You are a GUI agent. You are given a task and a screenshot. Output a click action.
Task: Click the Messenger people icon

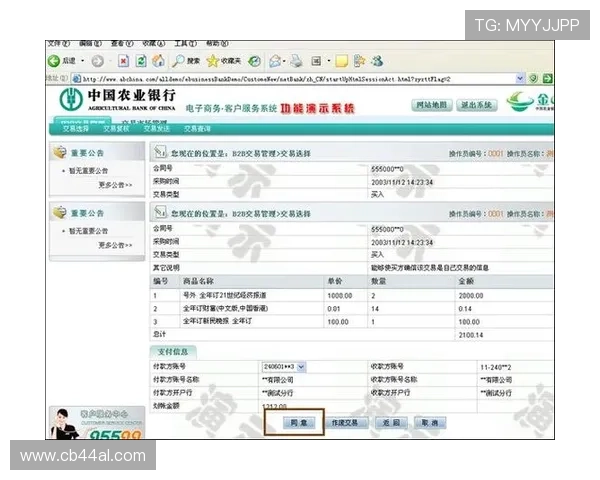[x=377, y=61]
